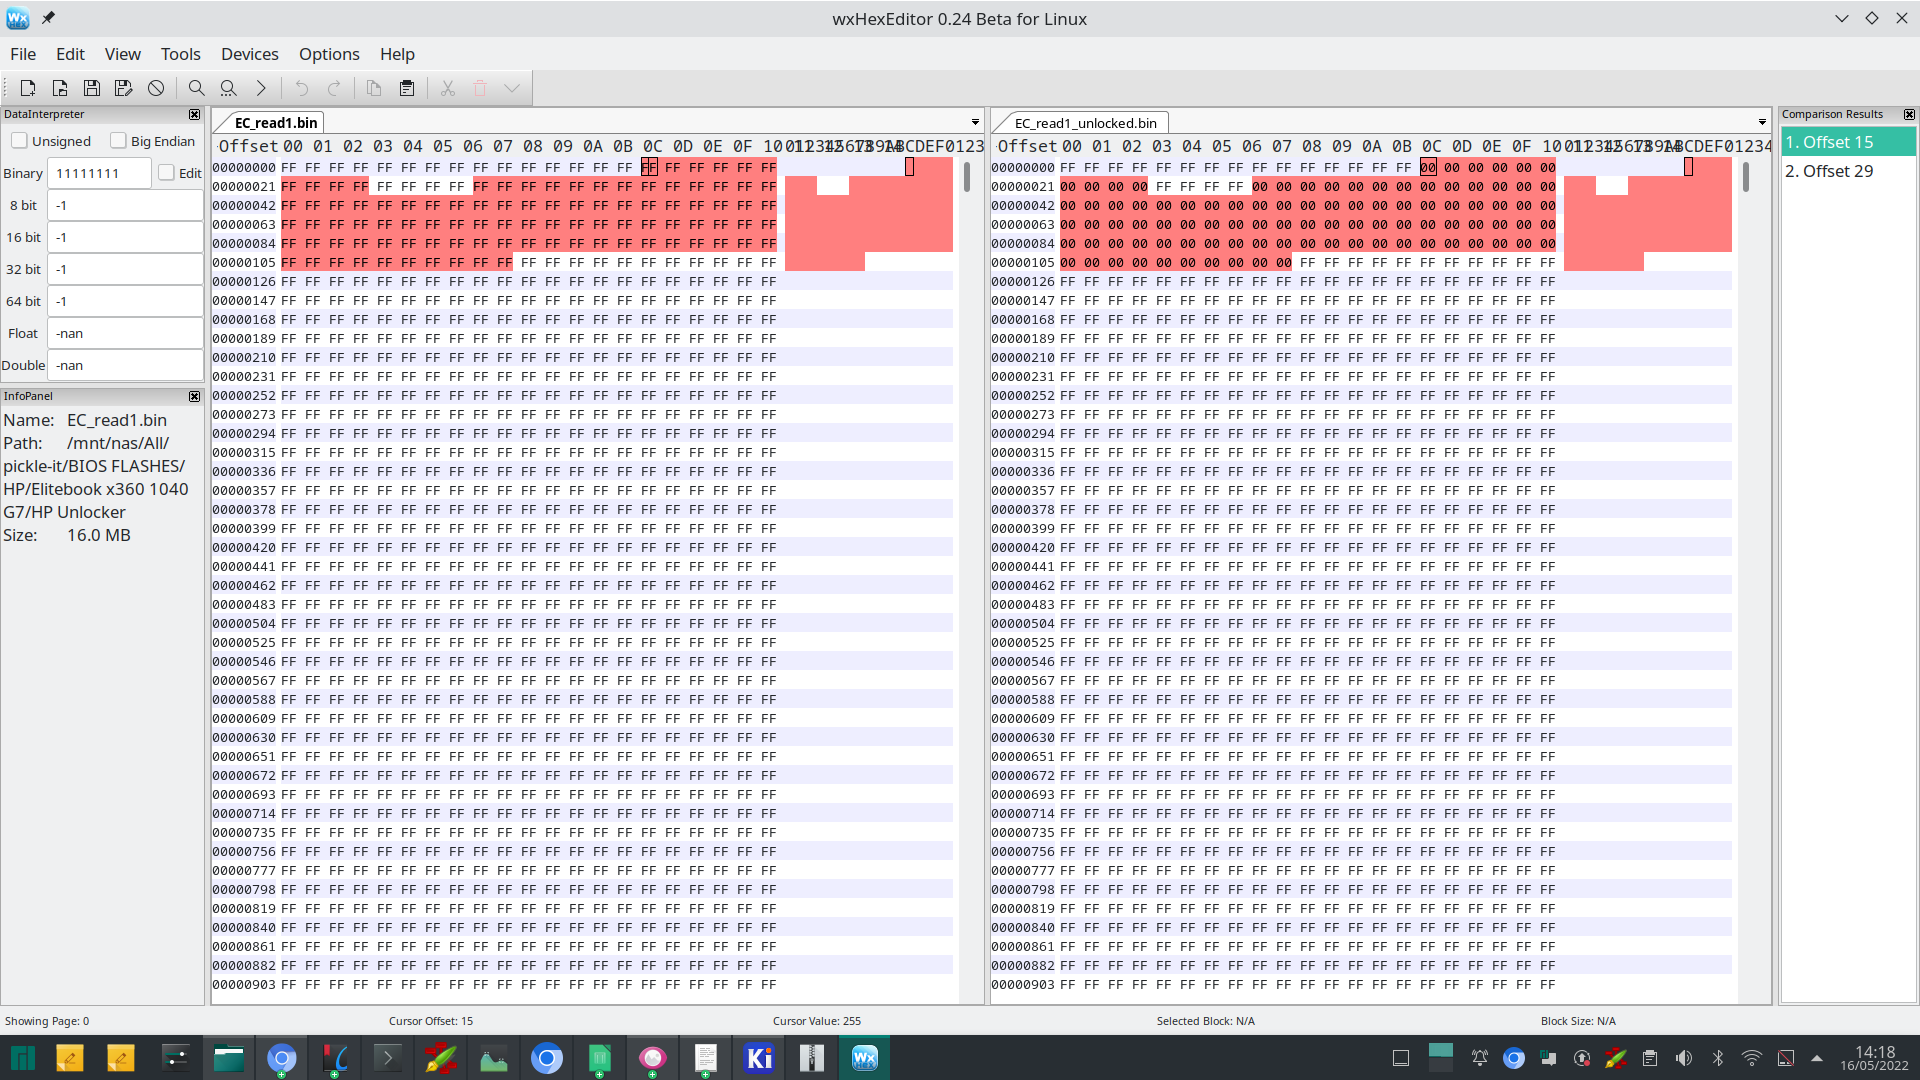Viewport: 1920px width, 1080px height.
Task: Click the Close File toolbar icon
Action: click(x=156, y=88)
